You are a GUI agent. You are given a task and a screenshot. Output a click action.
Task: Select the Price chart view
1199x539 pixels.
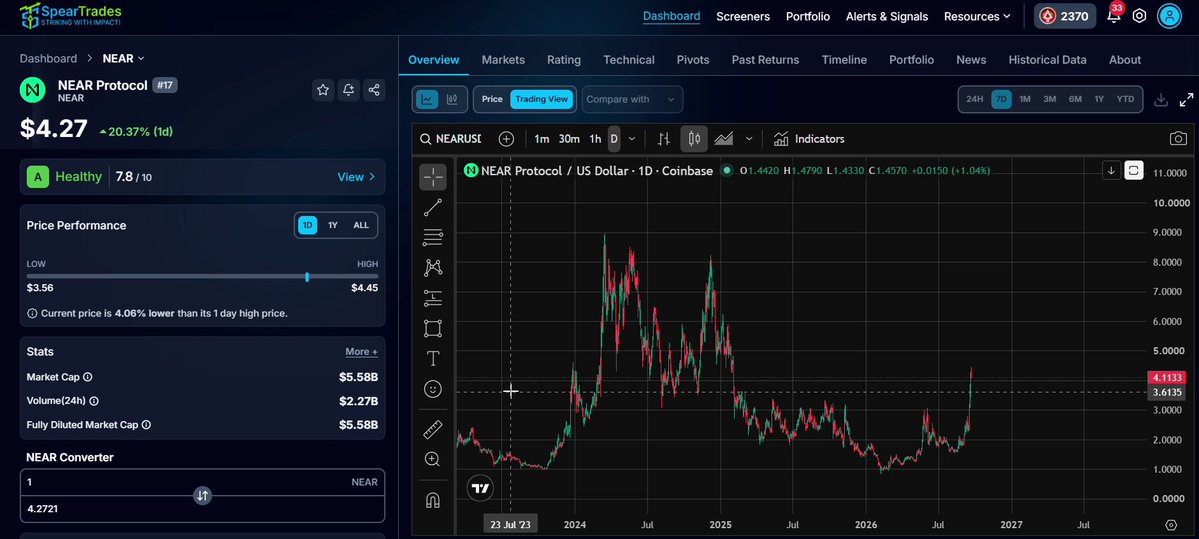point(492,99)
